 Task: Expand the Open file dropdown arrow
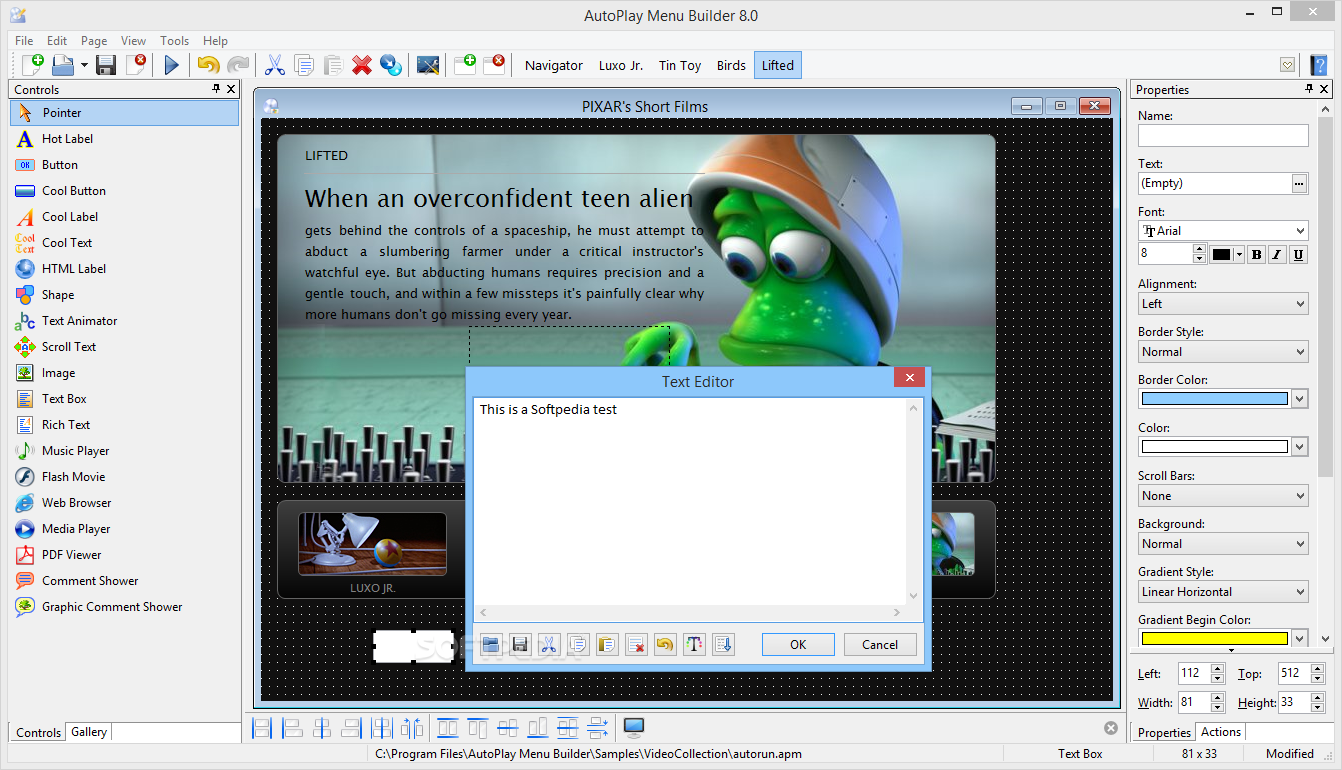pyautogui.click(x=84, y=66)
